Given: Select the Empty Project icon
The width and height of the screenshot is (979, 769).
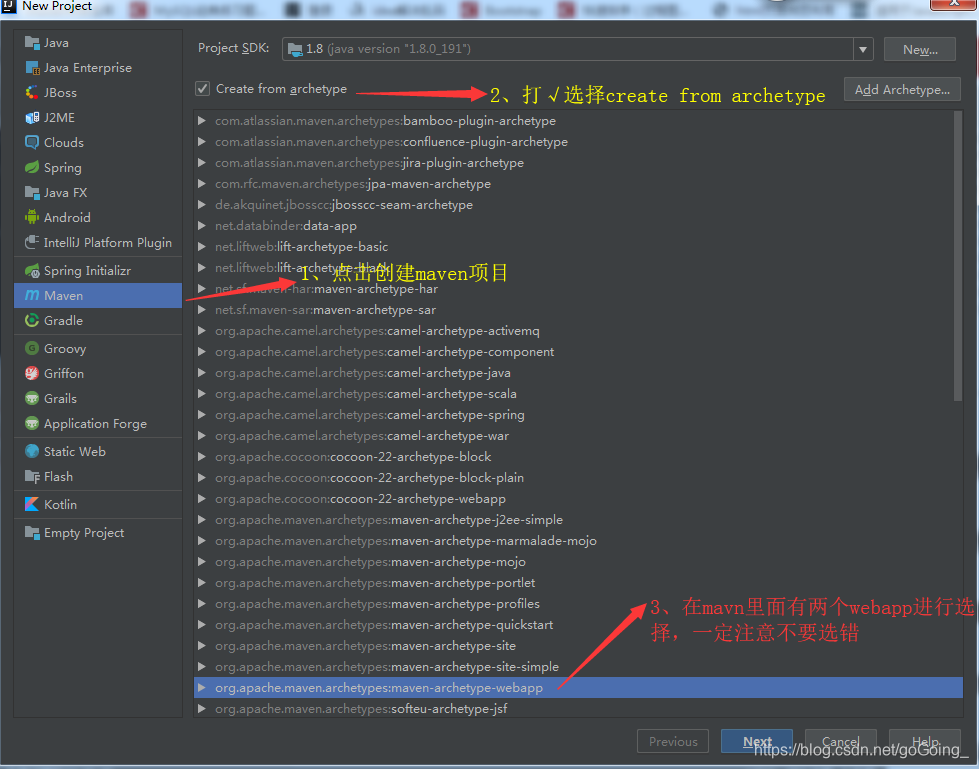Looking at the screenshot, I should click(x=32, y=532).
